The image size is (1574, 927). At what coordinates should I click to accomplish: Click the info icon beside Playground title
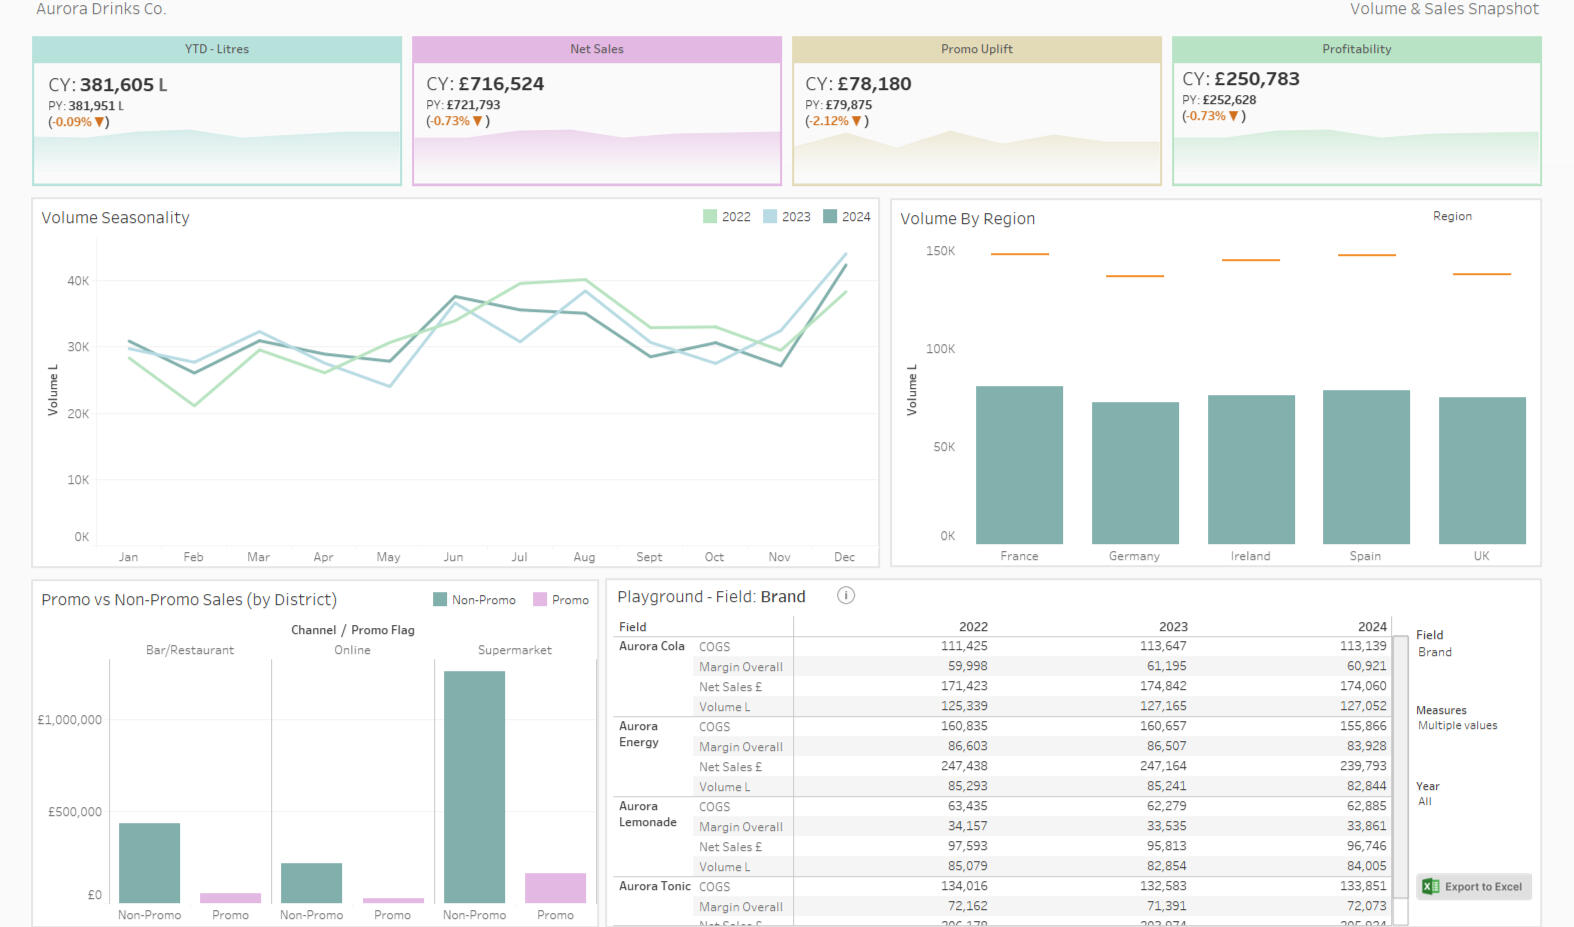click(845, 596)
